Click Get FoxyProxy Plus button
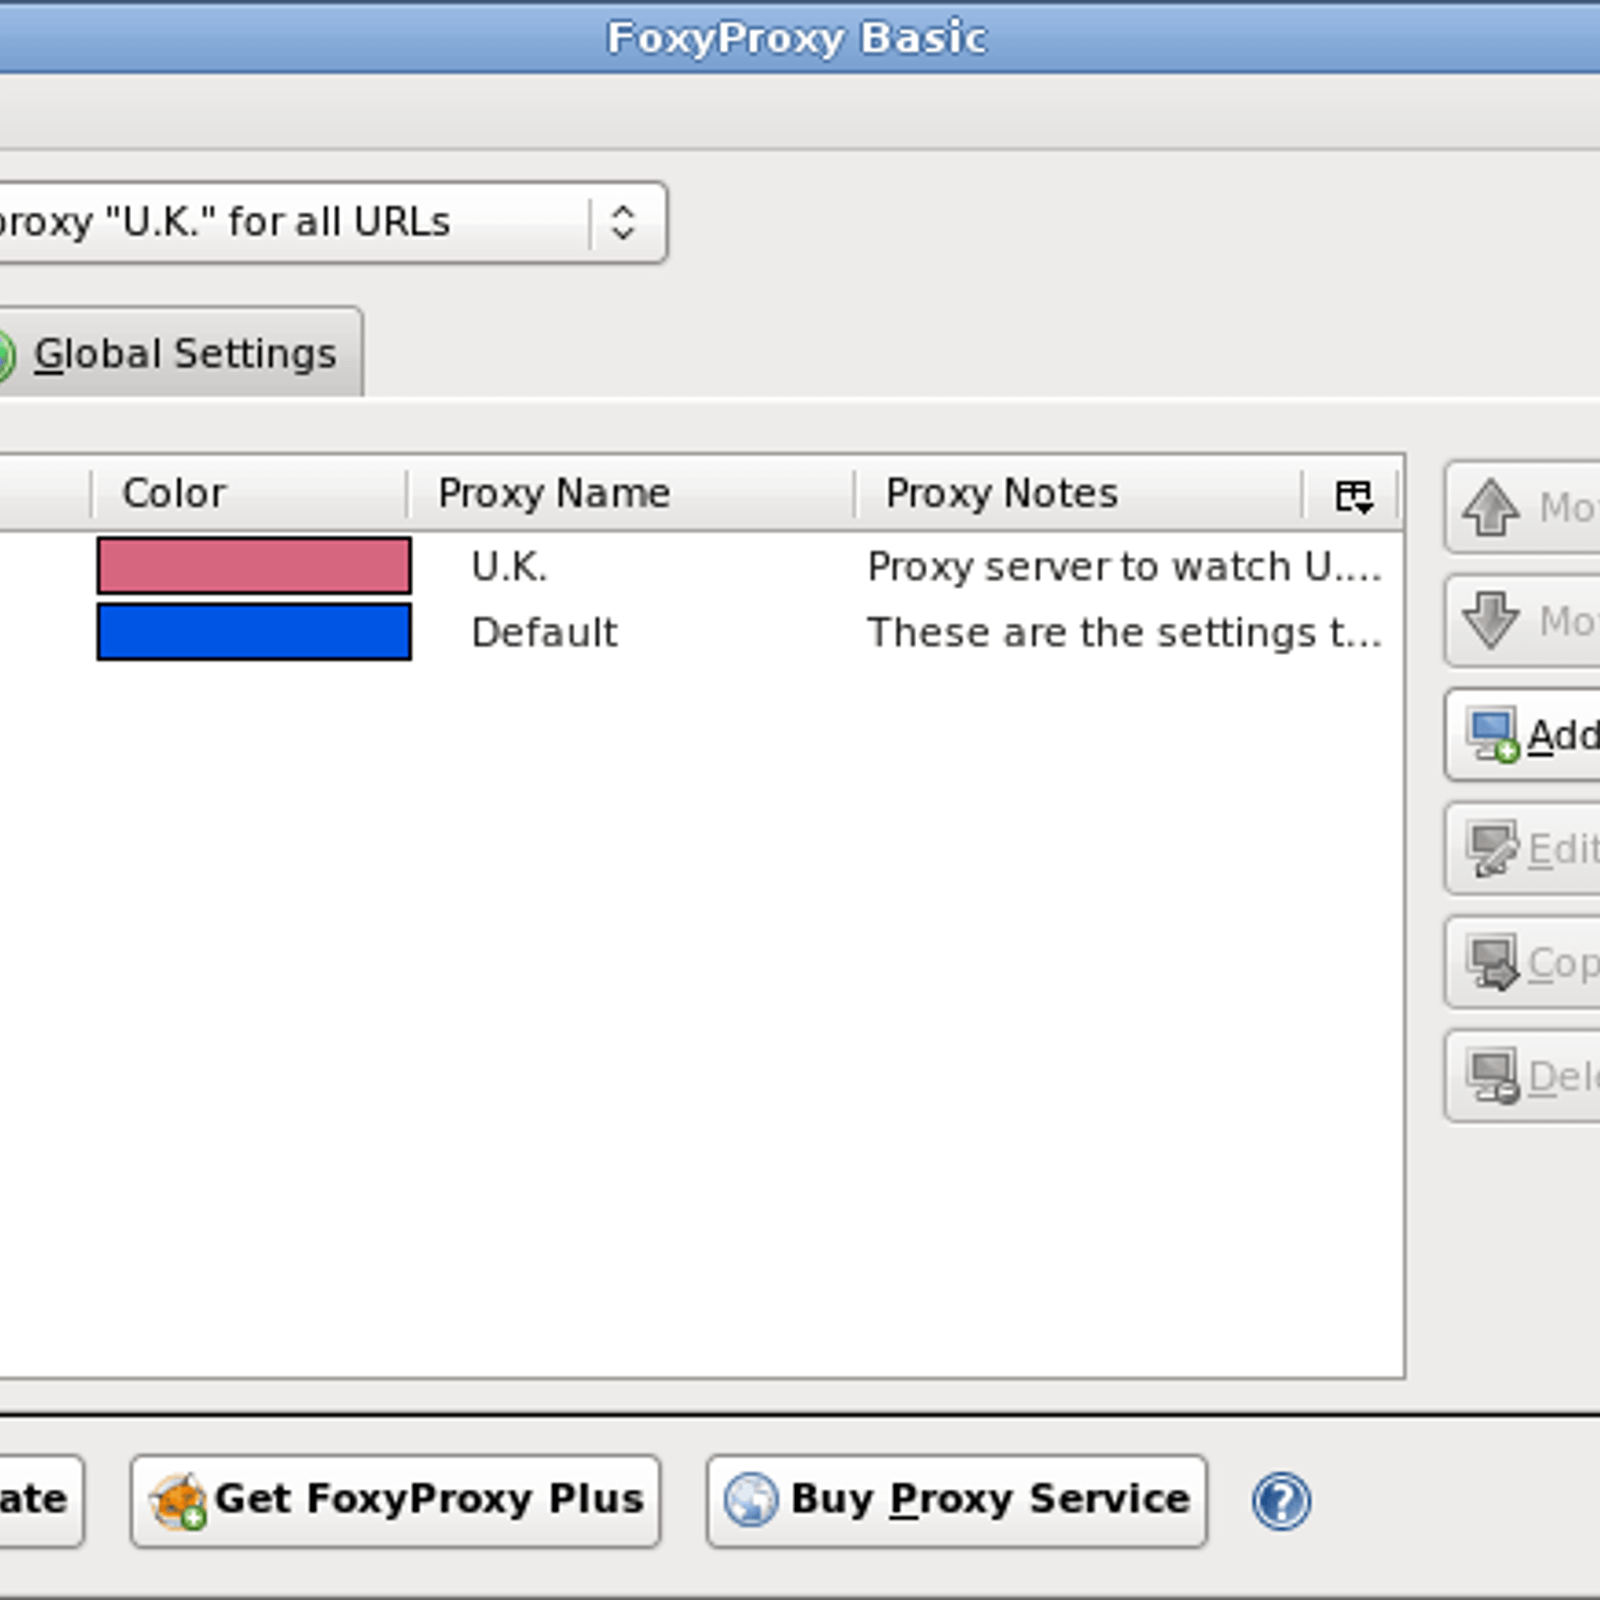 395,1501
